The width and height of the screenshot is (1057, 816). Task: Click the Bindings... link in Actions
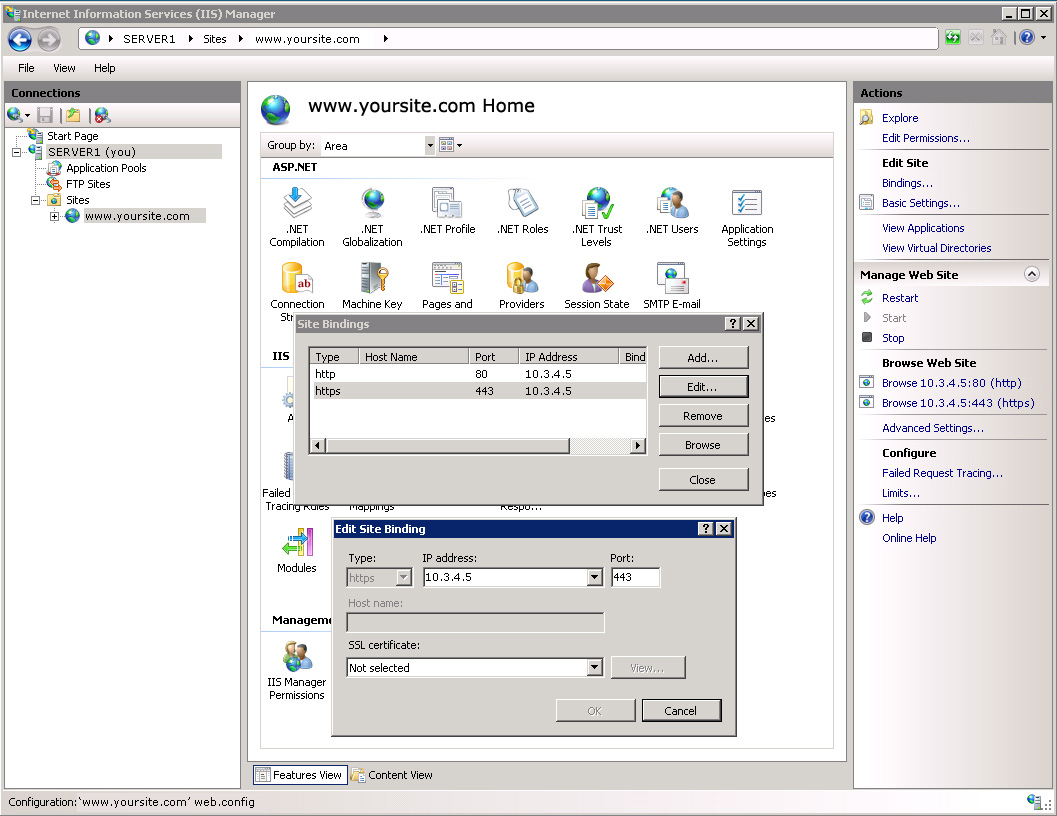tap(907, 183)
